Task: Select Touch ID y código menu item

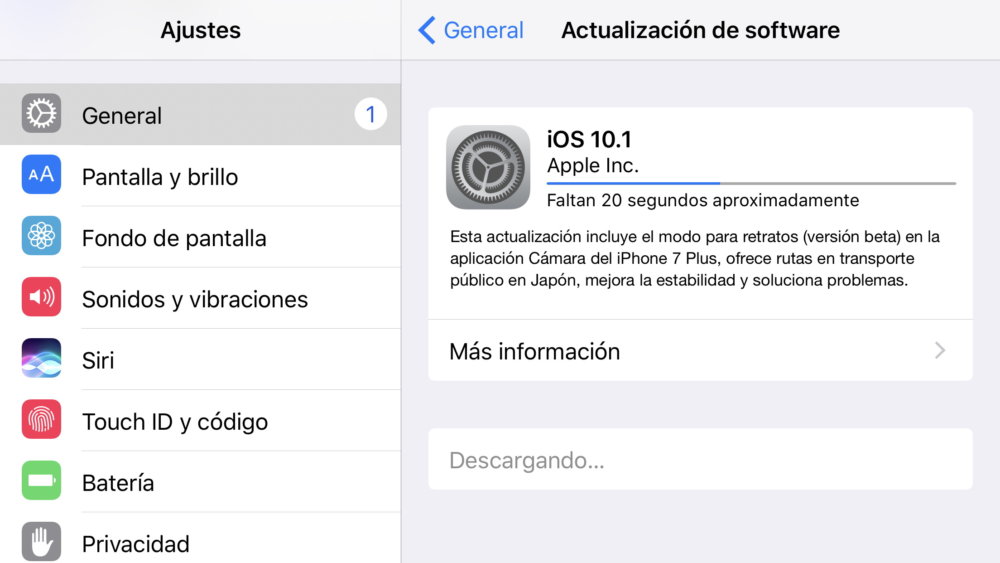Action: coord(200,420)
